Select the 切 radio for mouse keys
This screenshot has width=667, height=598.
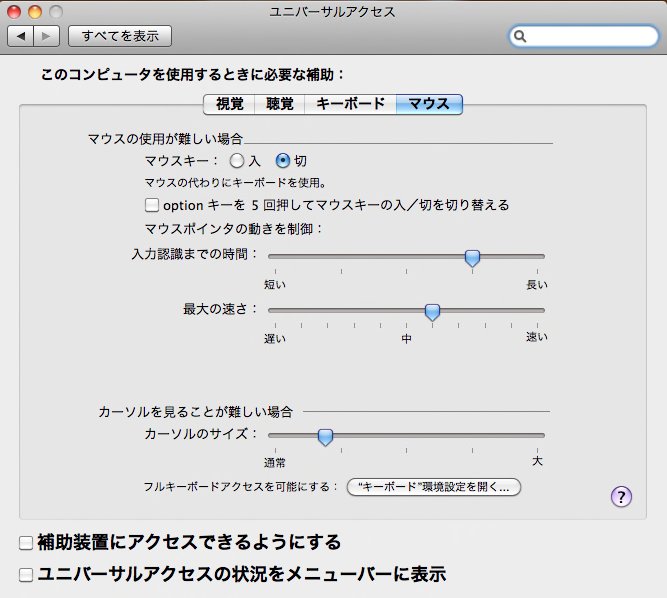pos(283,161)
